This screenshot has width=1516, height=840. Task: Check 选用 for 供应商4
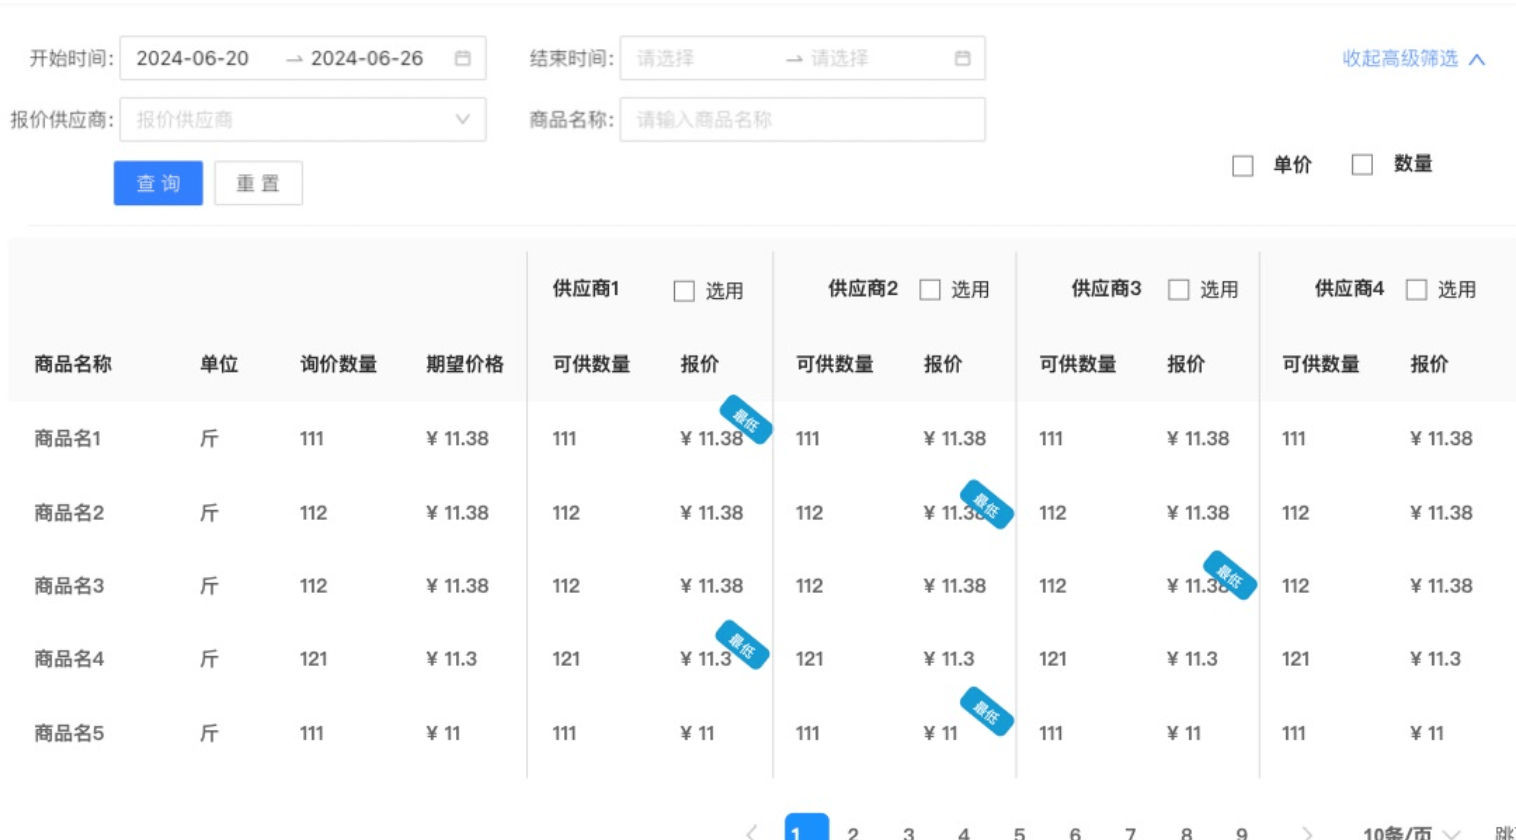pyautogui.click(x=1416, y=290)
